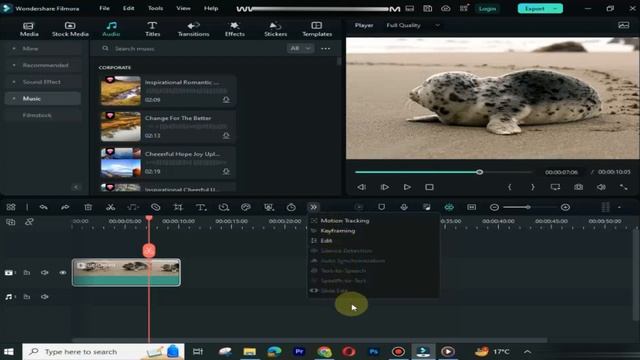Open the Speed timer tool

[x=291, y=207]
